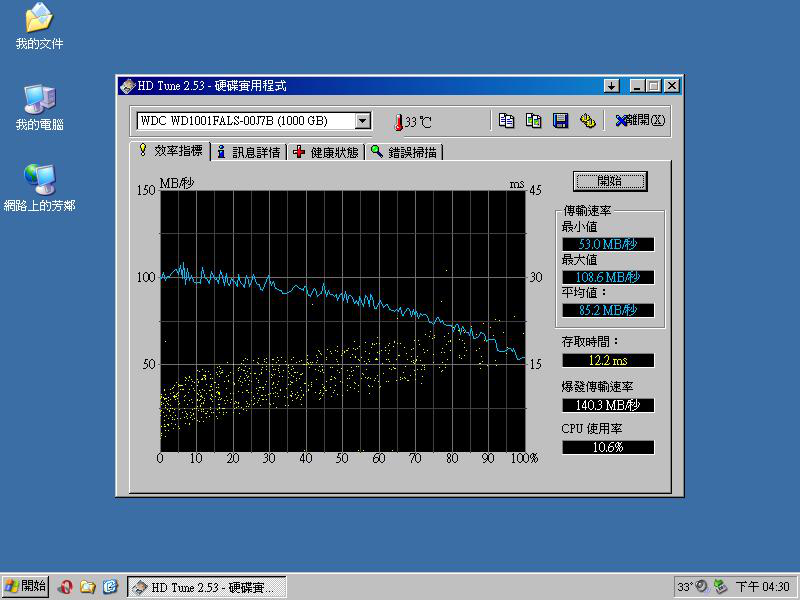Open 我的文件 desktop folder icon
Image resolution: width=800 pixels, height=600 pixels.
(39, 27)
